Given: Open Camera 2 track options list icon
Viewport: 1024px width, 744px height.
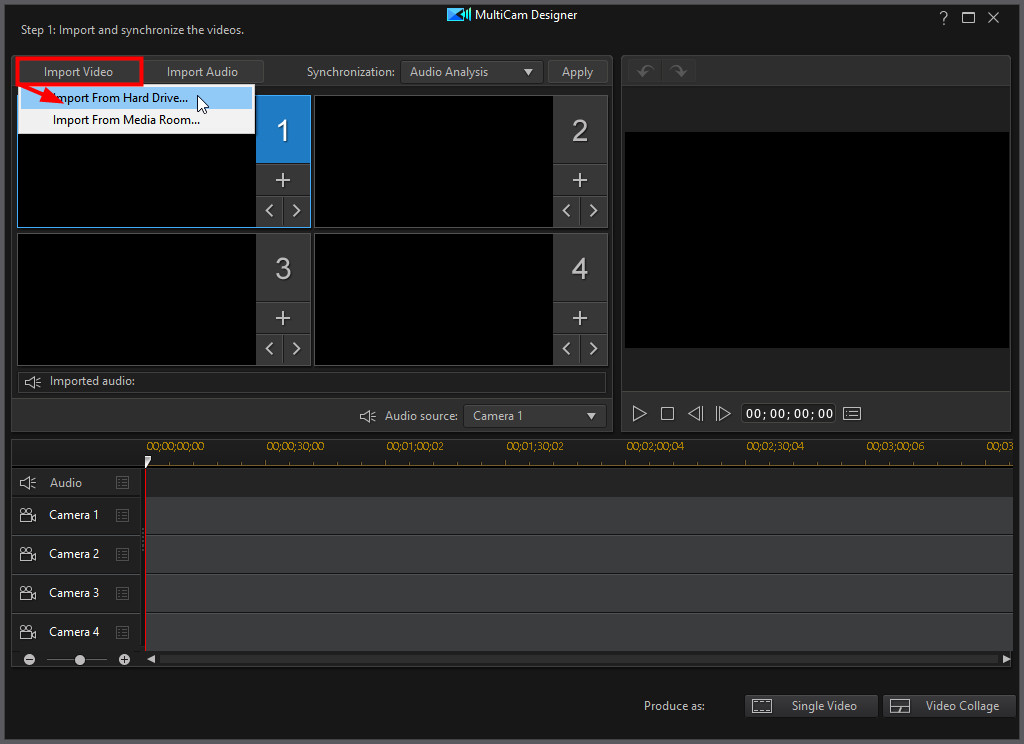Looking at the screenshot, I should pyautogui.click(x=122, y=555).
